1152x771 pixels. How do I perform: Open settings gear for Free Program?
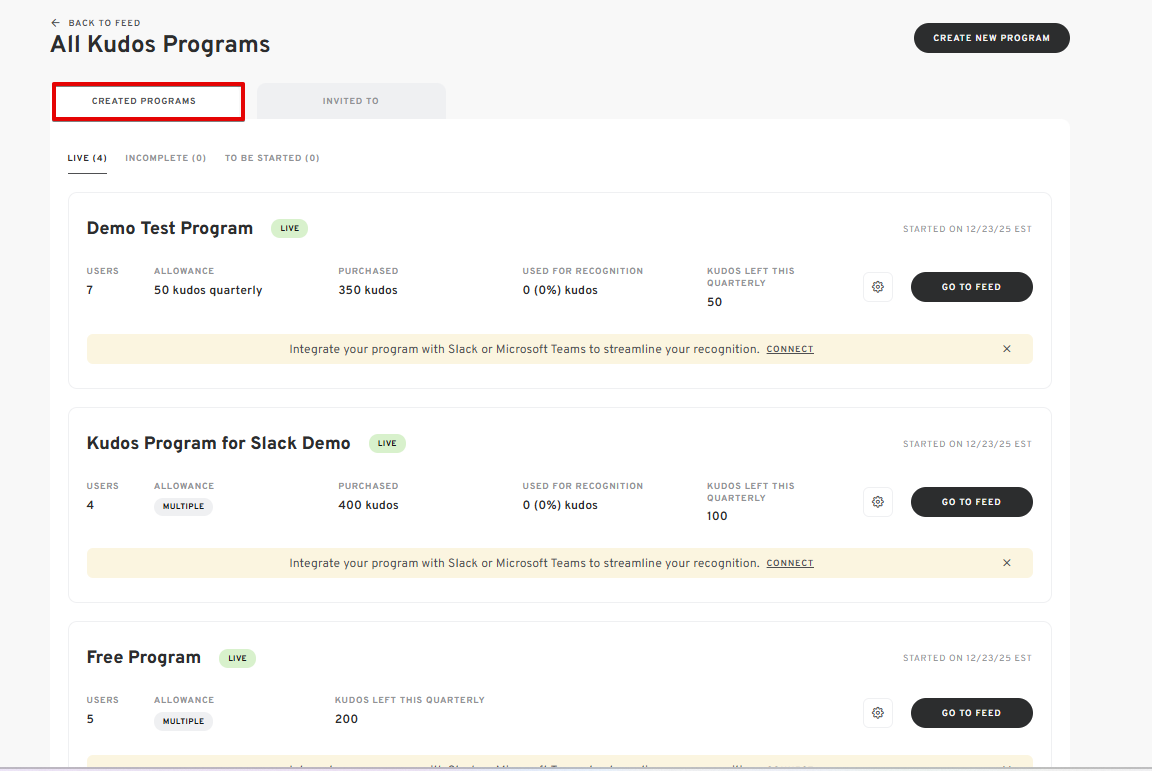(877, 713)
